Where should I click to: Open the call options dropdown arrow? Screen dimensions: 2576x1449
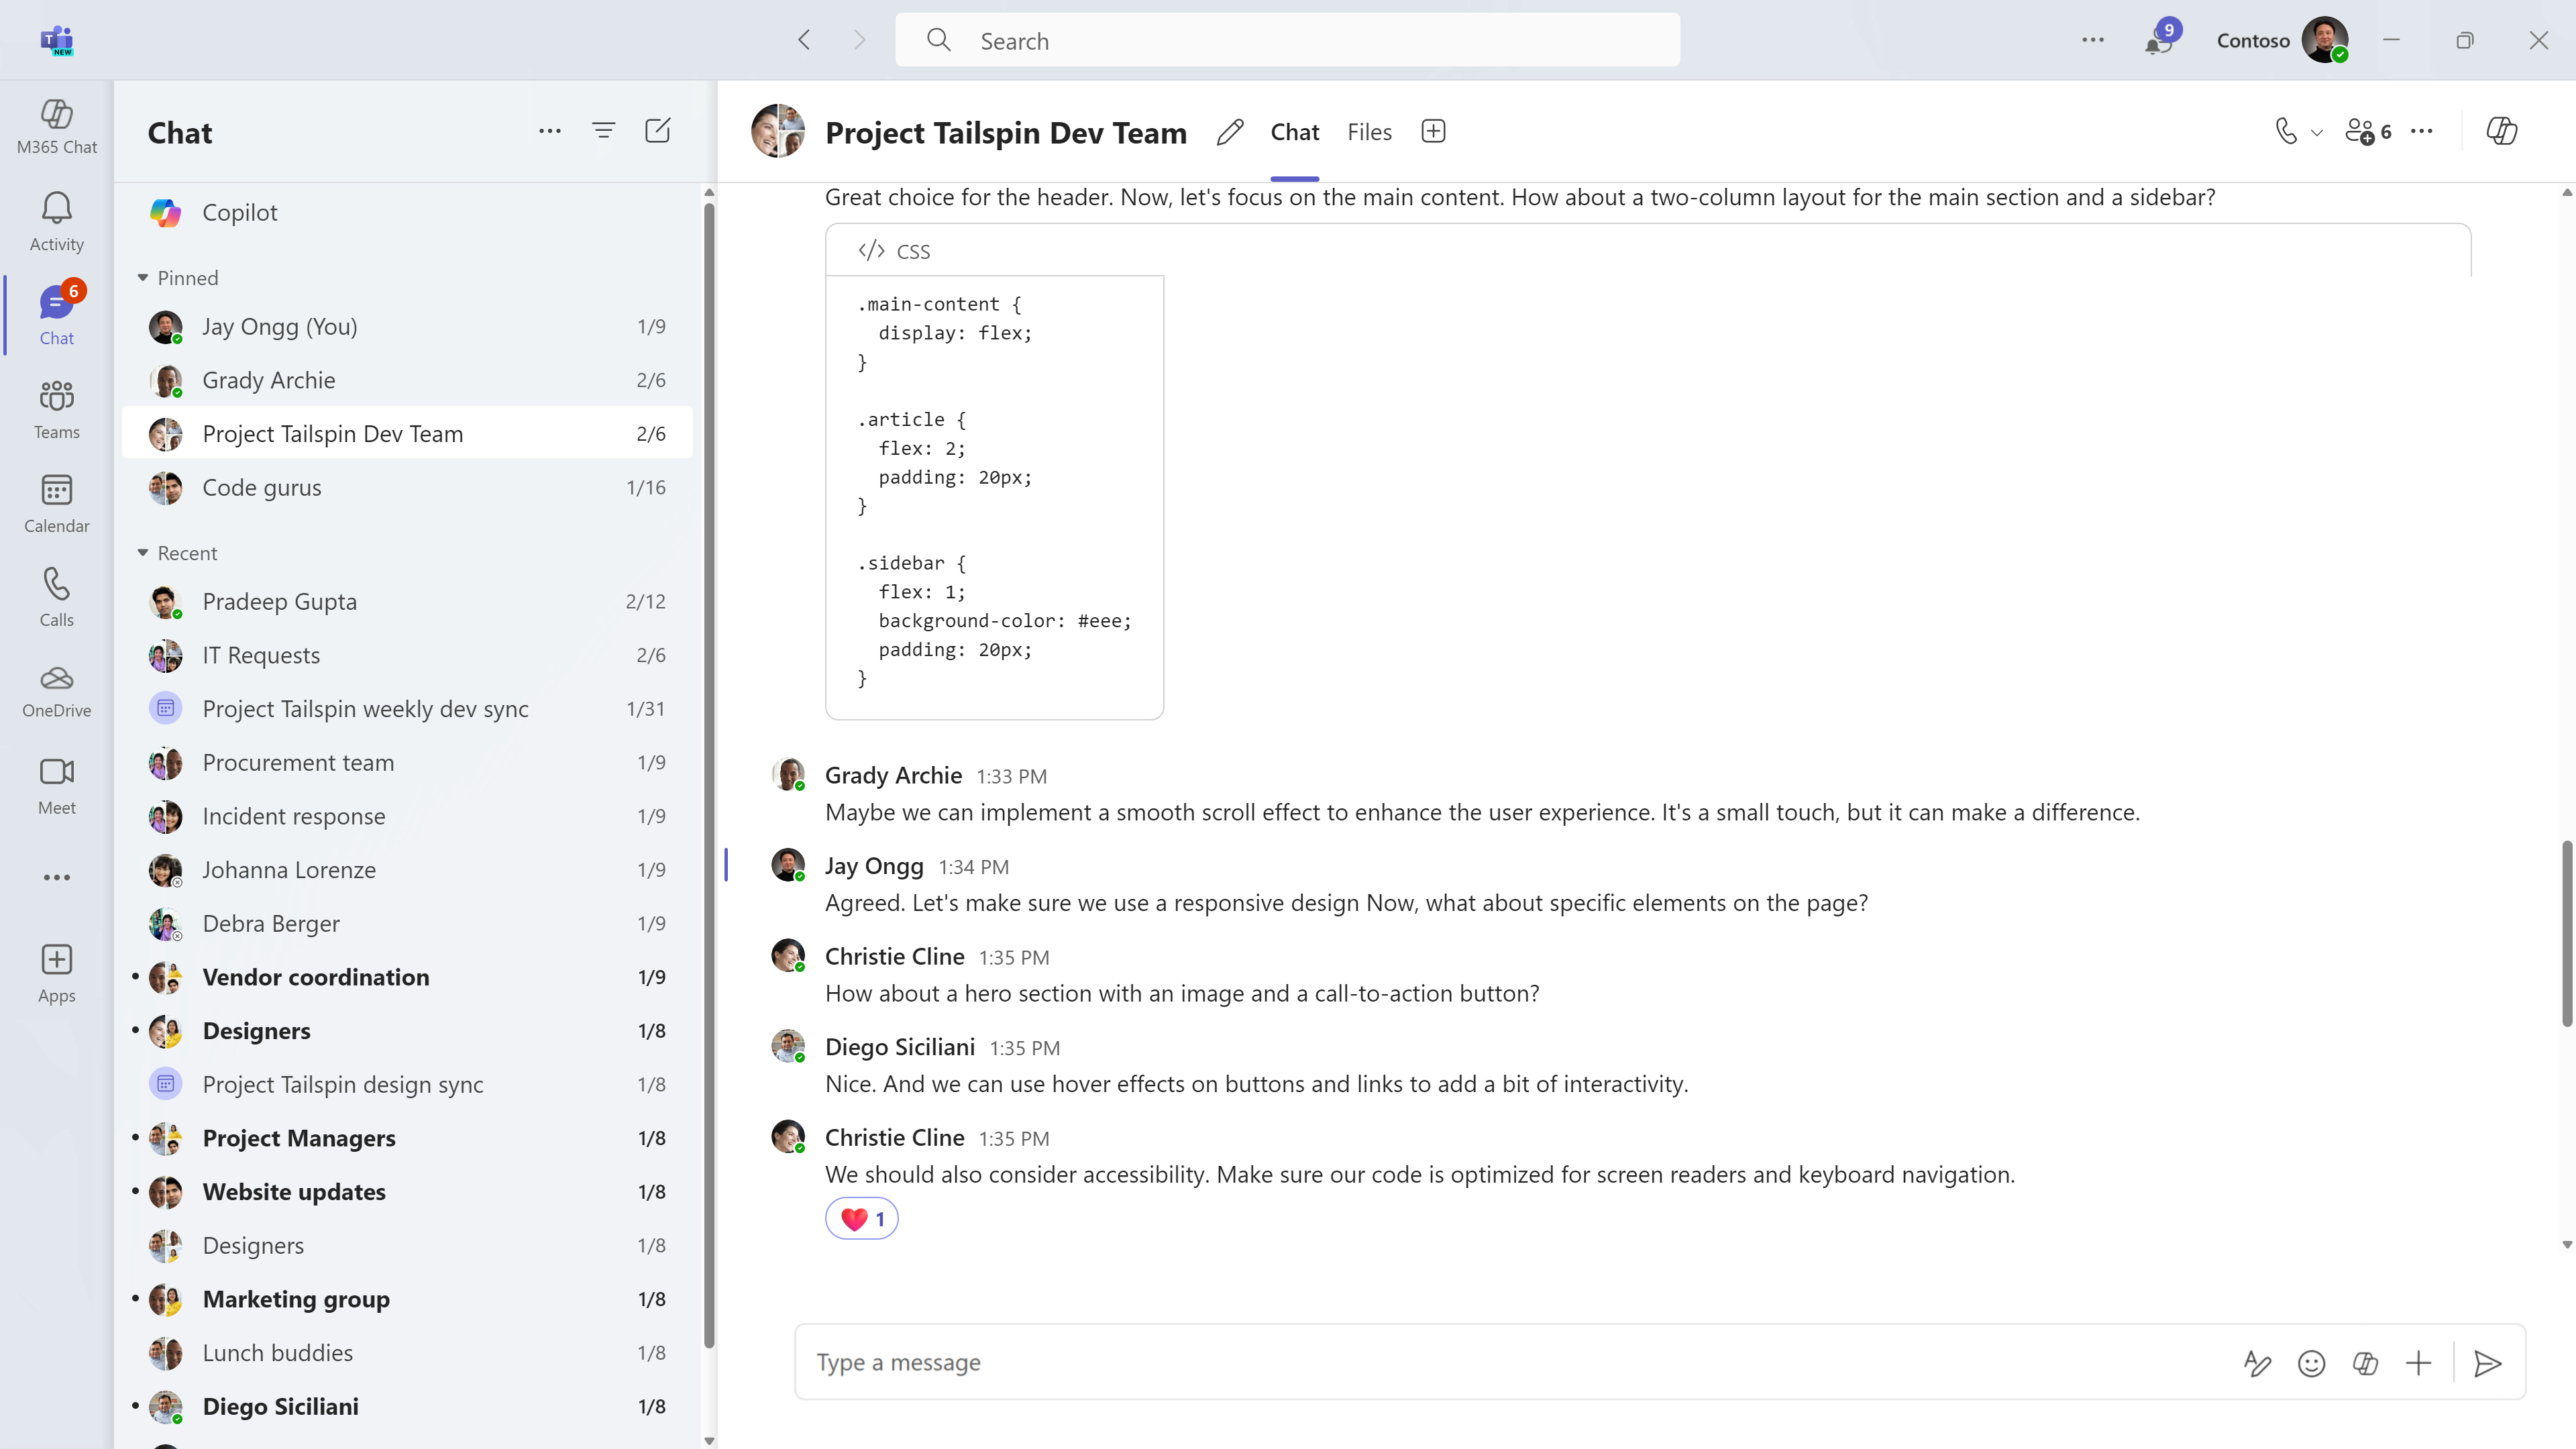tap(2317, 132)
